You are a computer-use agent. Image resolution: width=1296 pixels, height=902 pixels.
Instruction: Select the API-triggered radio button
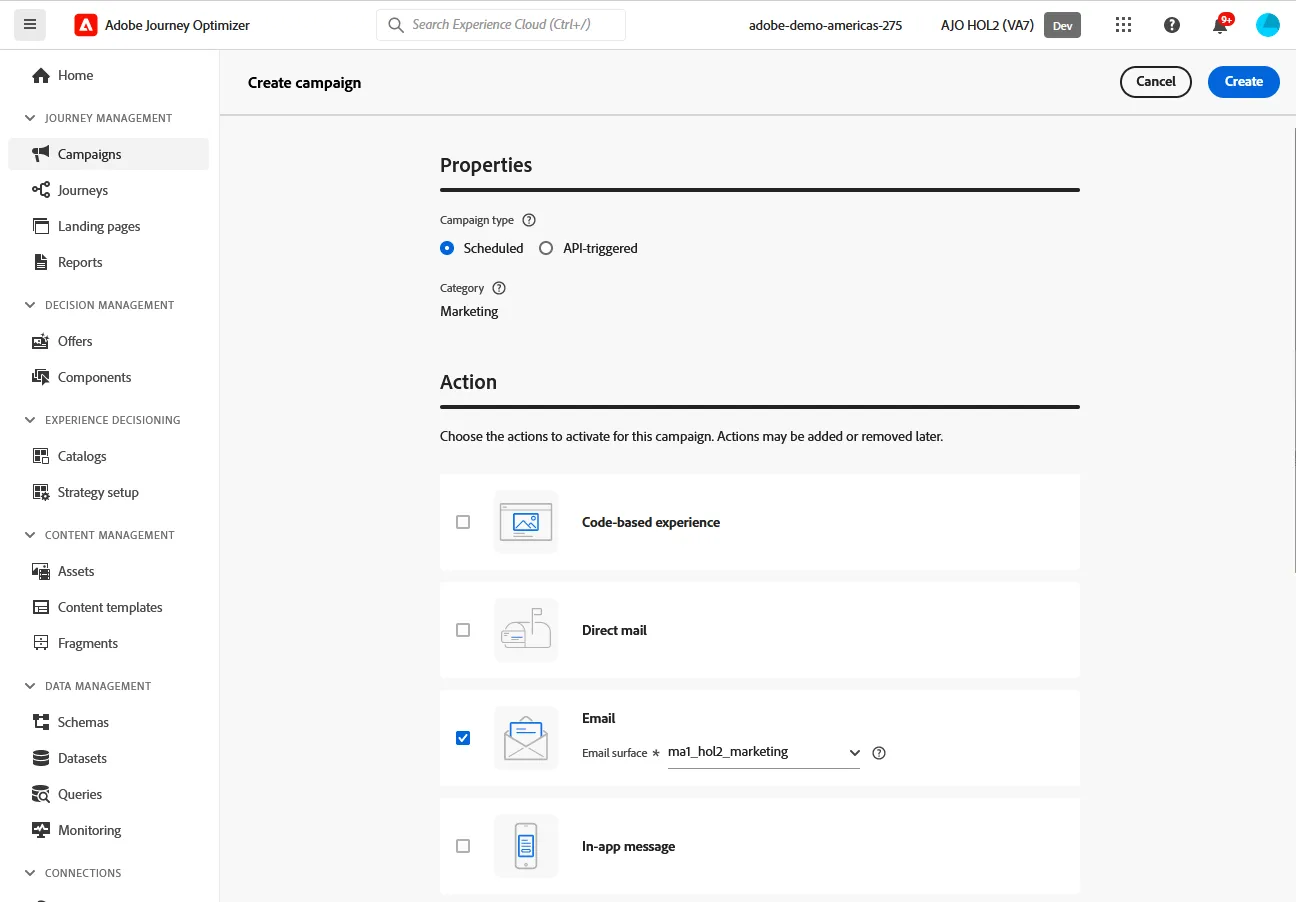pyautogui.click(x=546, y=248)
